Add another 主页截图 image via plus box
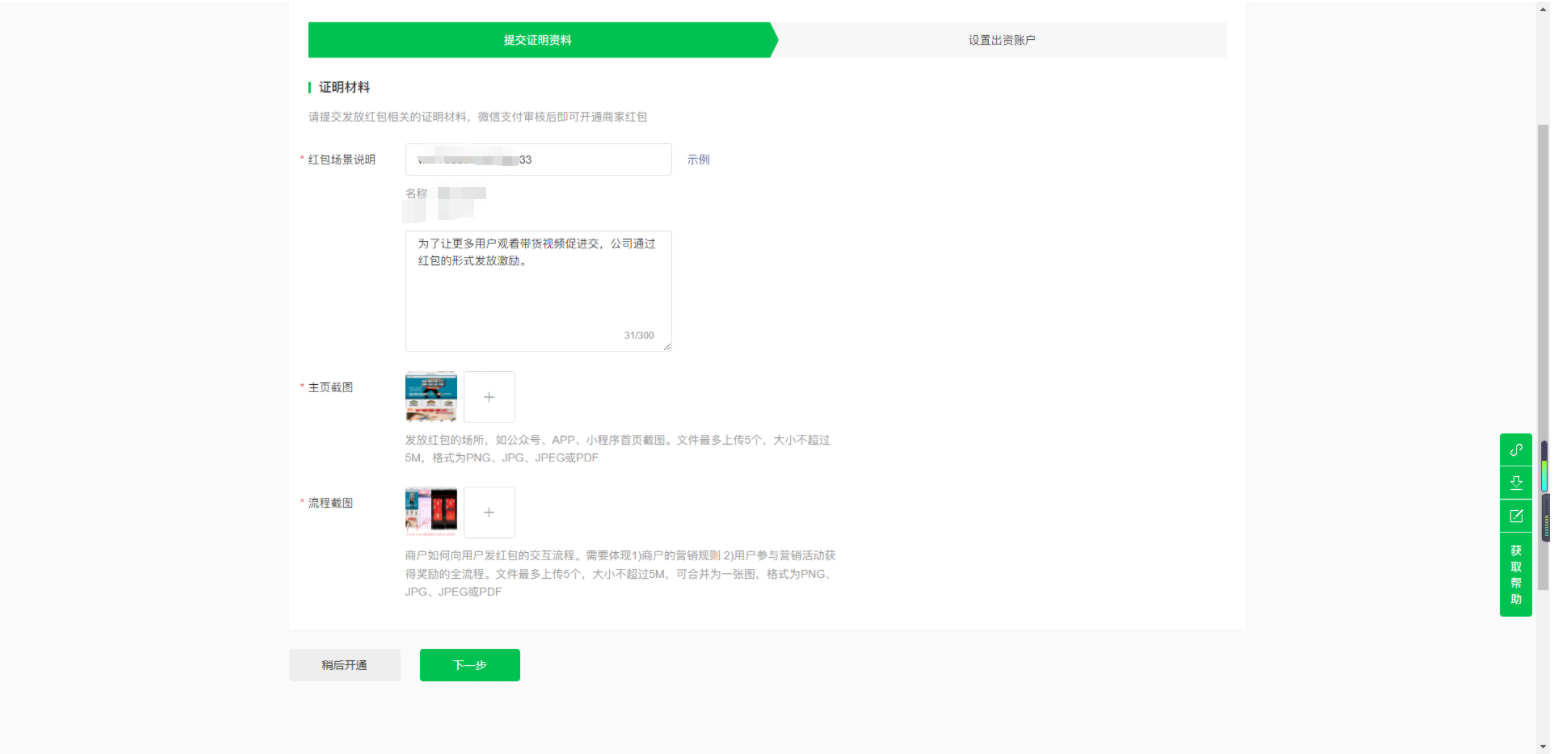Screen dimensions: 1553x754 (x=489, y=397)
